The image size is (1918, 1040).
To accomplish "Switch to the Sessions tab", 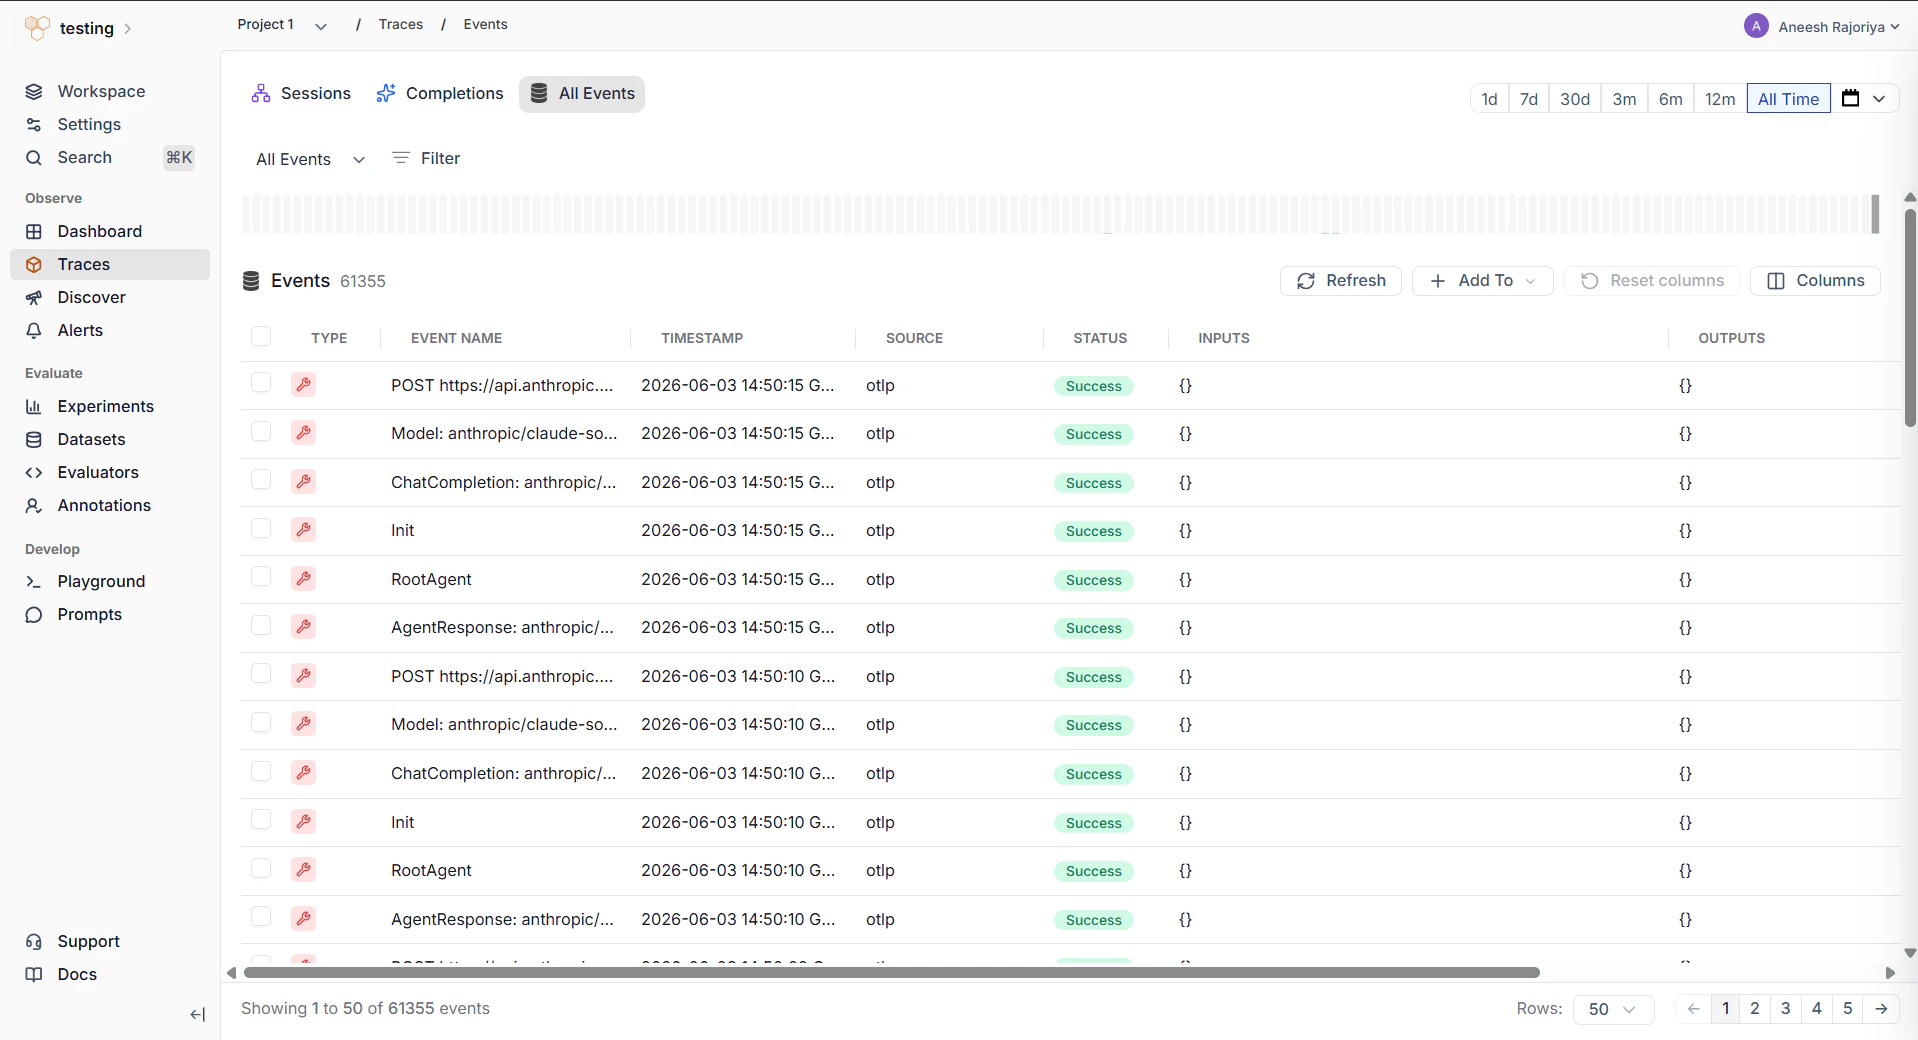I will (301, 94).
